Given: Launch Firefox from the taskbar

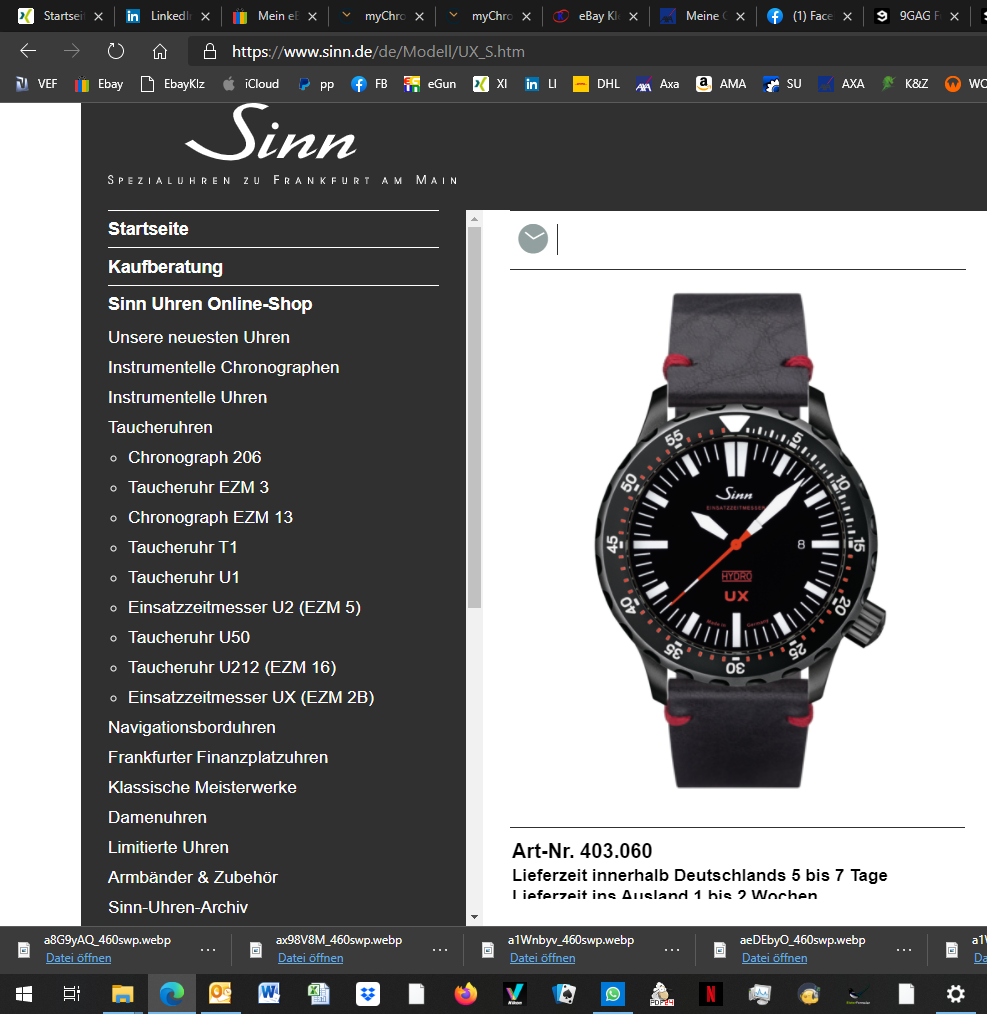Looking at the screenshot, I should [x=466, y=994].
